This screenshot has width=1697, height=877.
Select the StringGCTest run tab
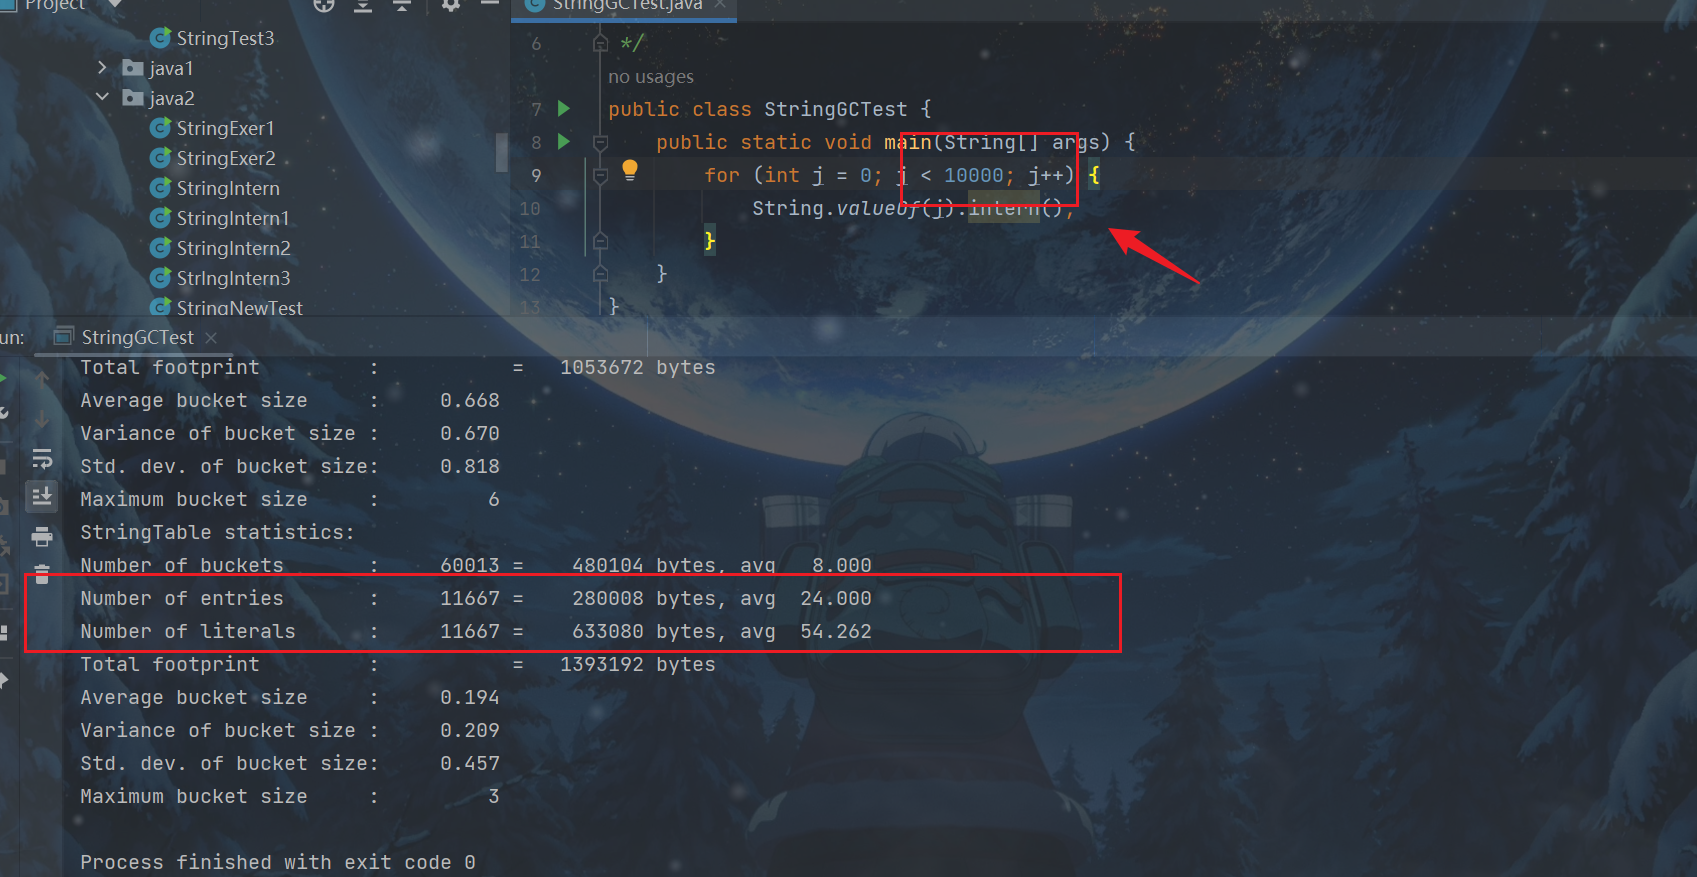pos(137,338)
